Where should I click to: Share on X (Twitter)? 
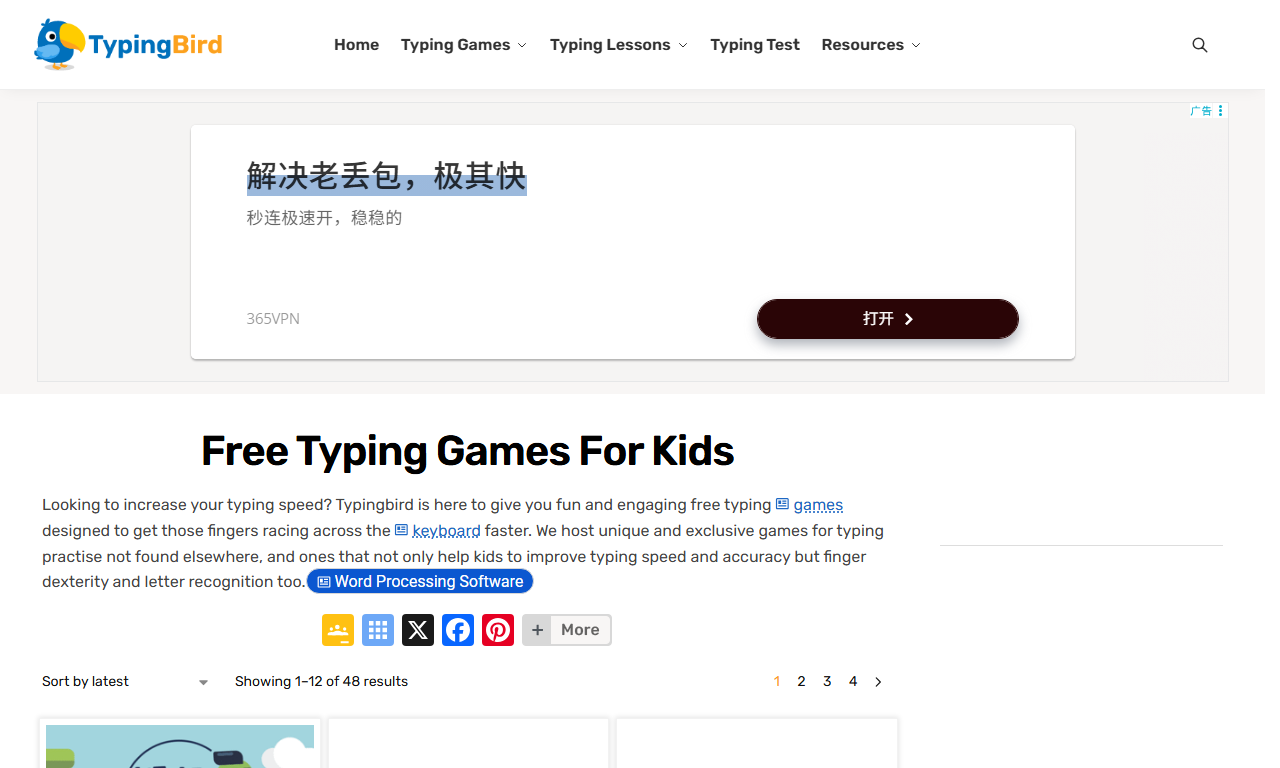(x=418, y=630)
